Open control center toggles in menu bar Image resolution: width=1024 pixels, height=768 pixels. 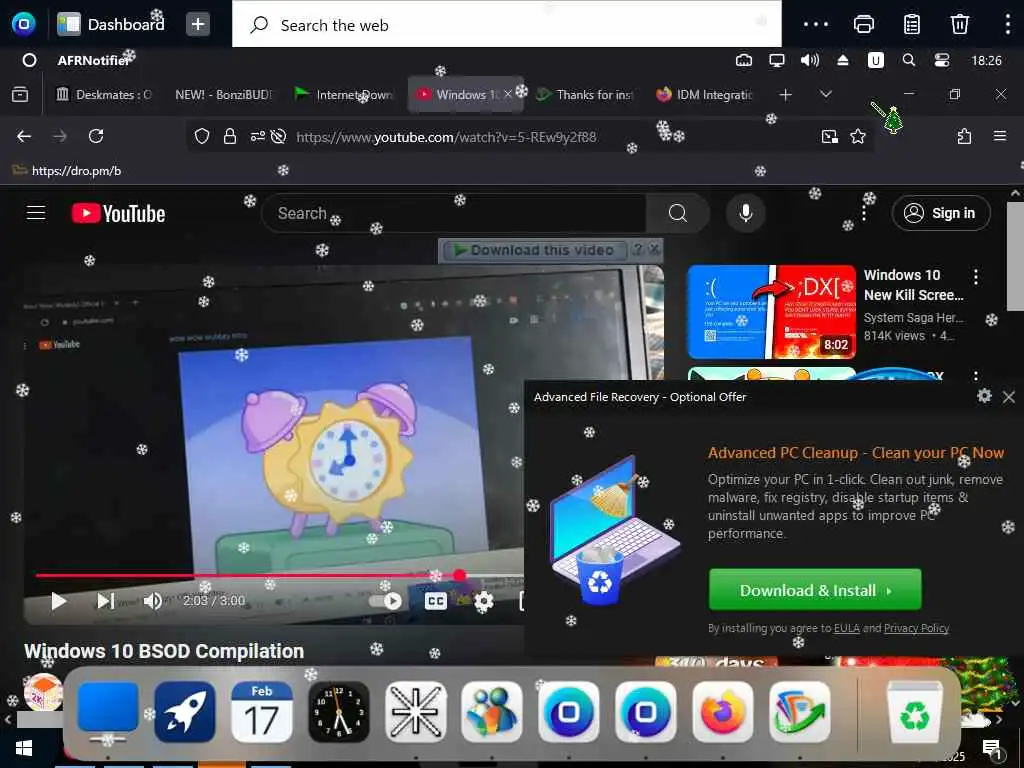[942, 61]
